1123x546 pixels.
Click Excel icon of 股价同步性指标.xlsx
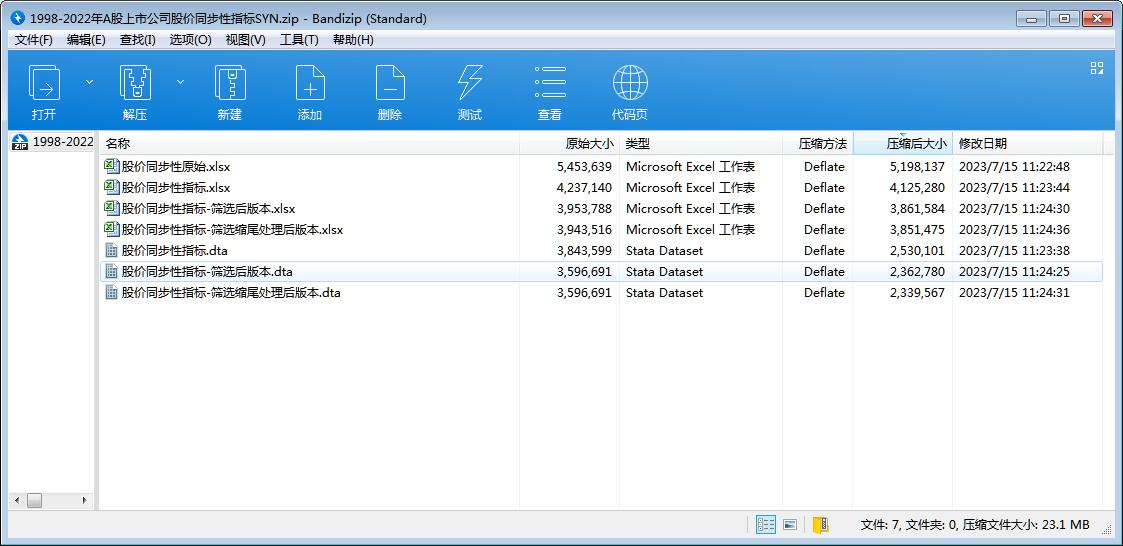(x=111, y=187)
